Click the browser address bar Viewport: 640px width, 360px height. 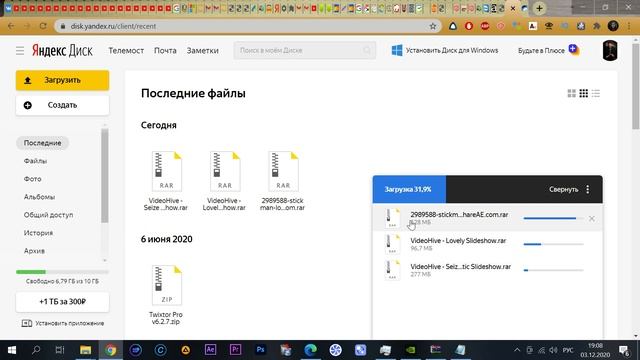248,26
